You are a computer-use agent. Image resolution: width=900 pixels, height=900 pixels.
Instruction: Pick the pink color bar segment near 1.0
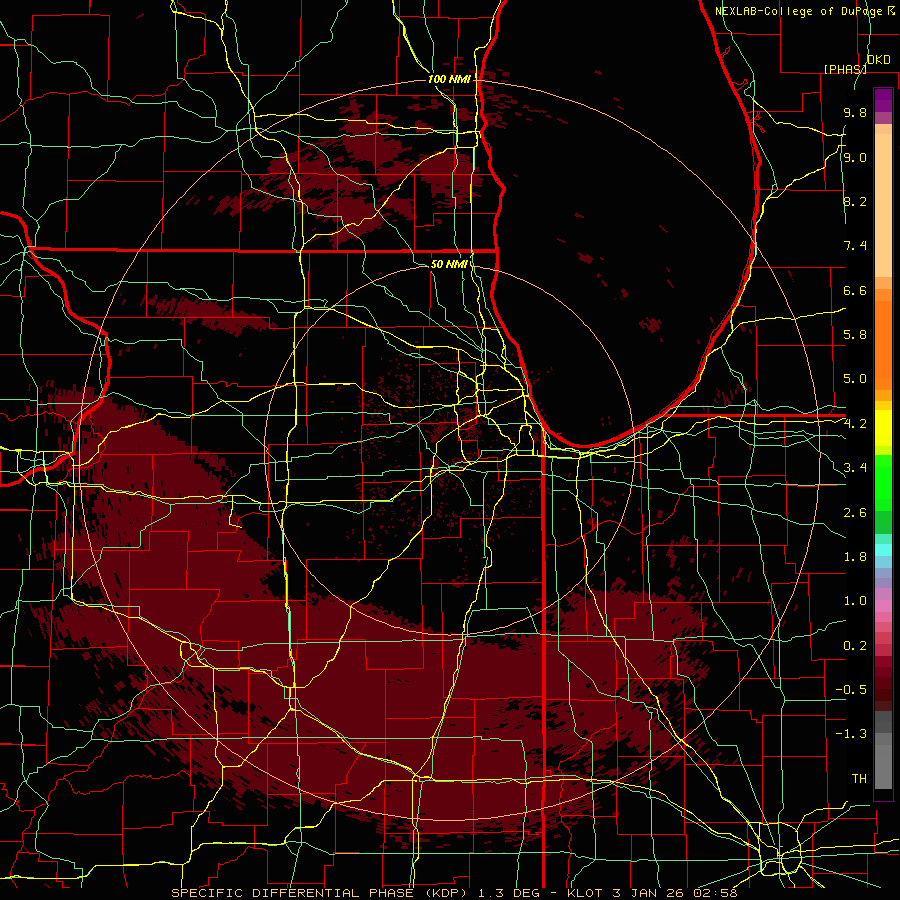[x=883, y=606]
